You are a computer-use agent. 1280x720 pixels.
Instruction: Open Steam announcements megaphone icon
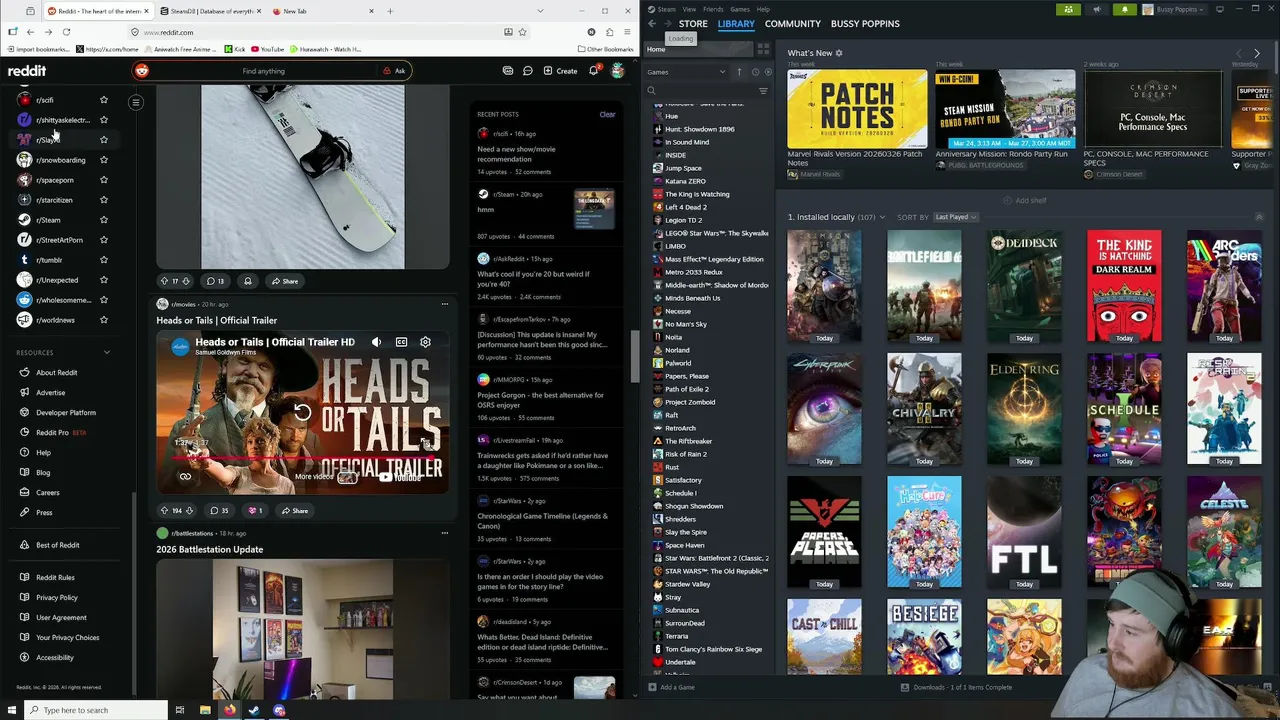[x=1097, y=9]
